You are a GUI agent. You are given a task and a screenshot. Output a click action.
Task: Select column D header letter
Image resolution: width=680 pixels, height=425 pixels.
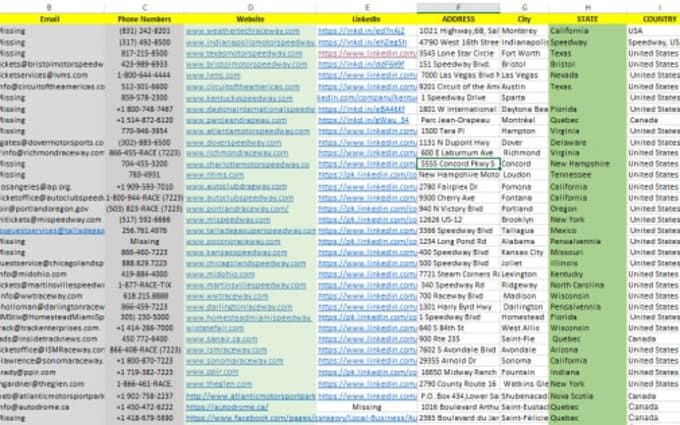250,7
